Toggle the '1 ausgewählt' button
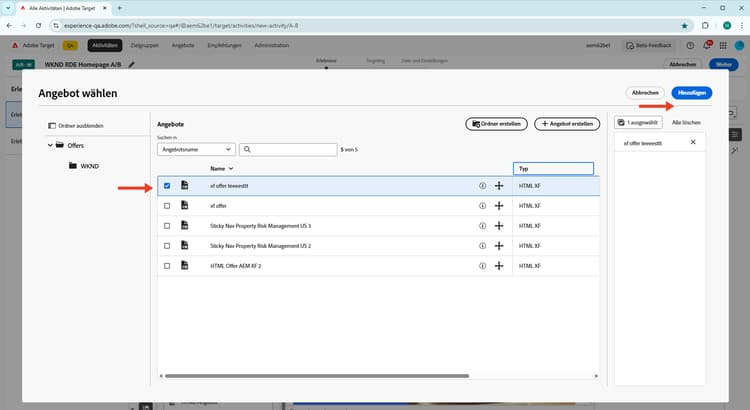Screen dimensions: 750x410 [638, 122]
